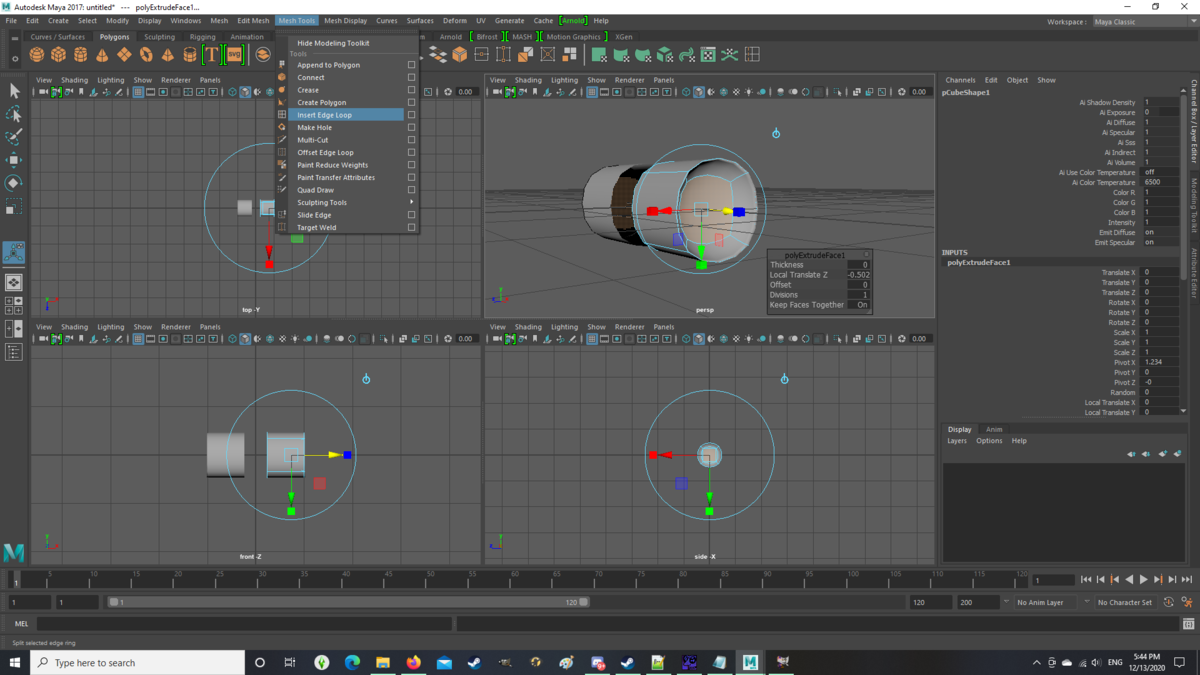Screen dimensions: 1200x675
Task: Select the arrow Select tool in toolbox
Action: 14,91
